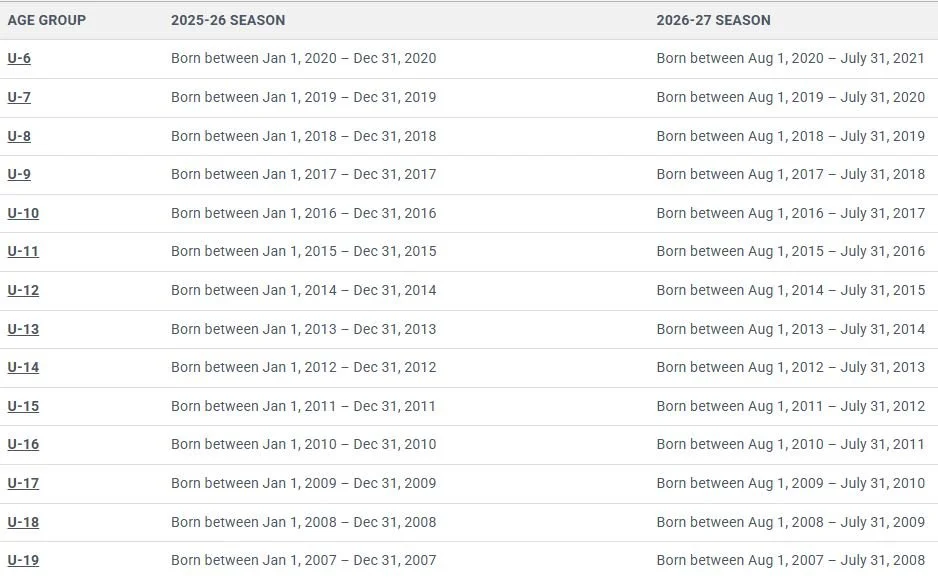Follow the U-17 link
This screenshot has width=938, height=579.
click(x=23, y=483)
